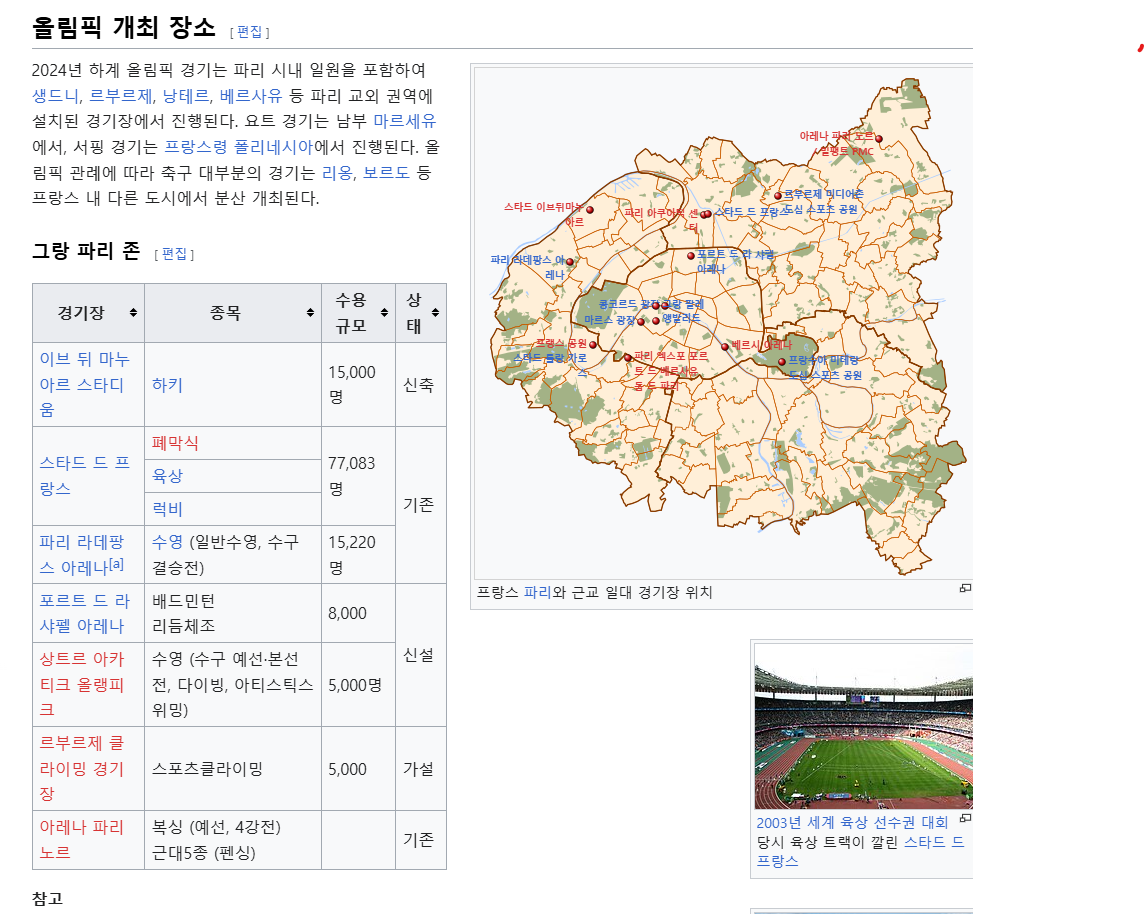Viewport: 1145px width, 914px height.
Task: Click the 아레나 파리 노르 map marker
Action: point(879,138)
